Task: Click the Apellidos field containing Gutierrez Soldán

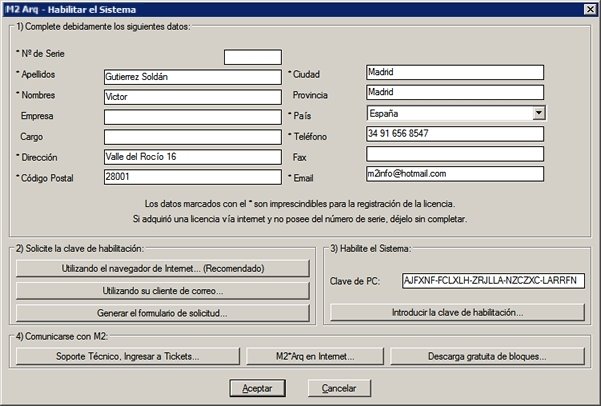Action: coord(192,76)
